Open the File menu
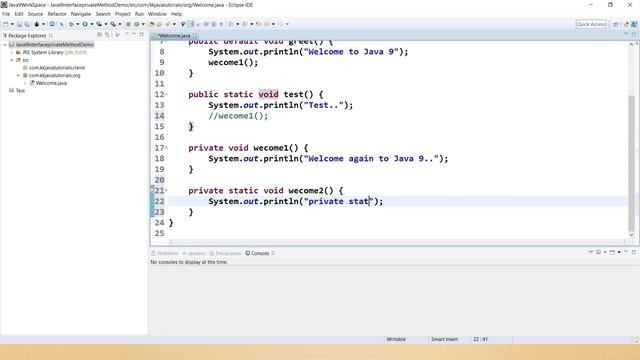640x360 pixels. click(x=6, y=14)
